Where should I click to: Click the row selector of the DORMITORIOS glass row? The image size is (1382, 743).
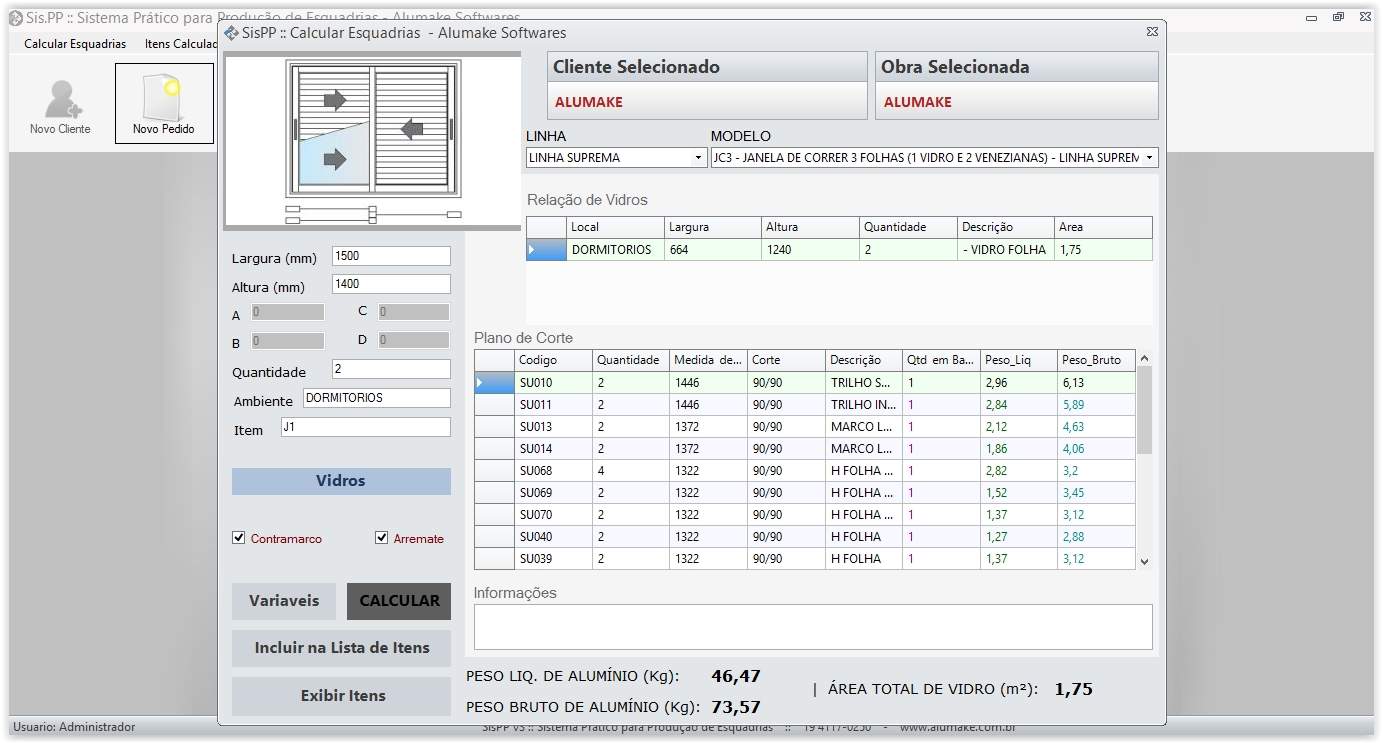pyautogui.click(x=546, y=250)
